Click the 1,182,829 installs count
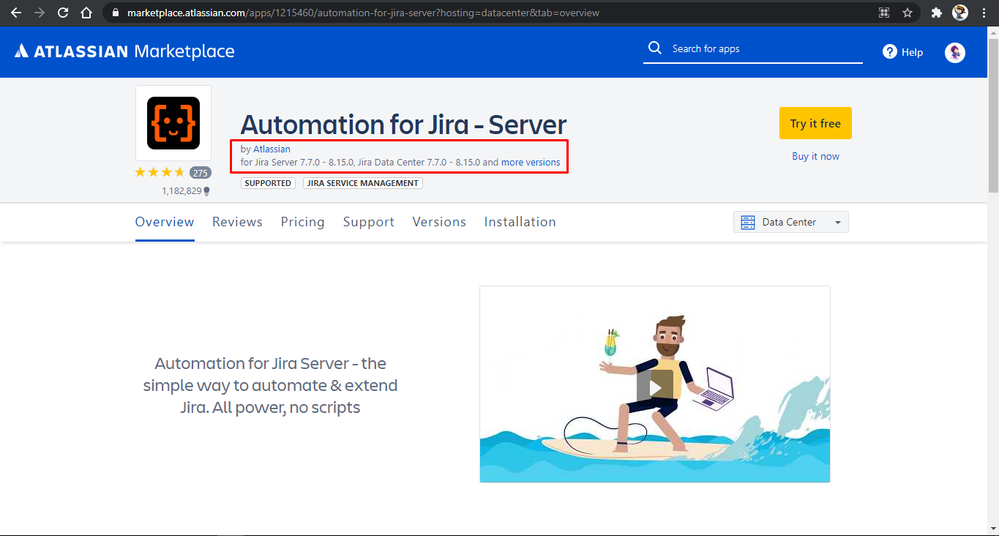The image size is (999, 536). pos(182,191)
